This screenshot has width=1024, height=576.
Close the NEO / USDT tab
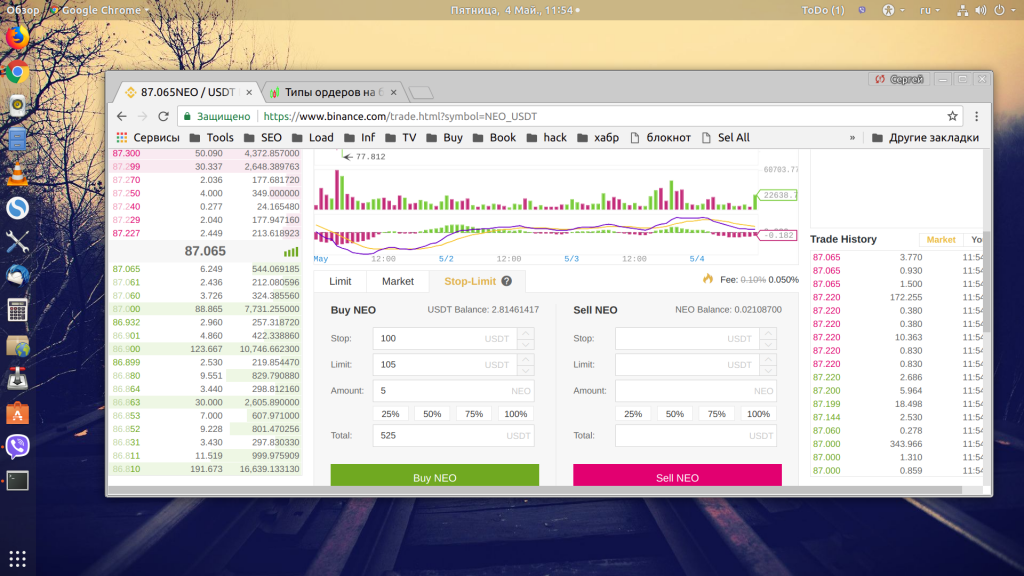(x=249, y=93)
